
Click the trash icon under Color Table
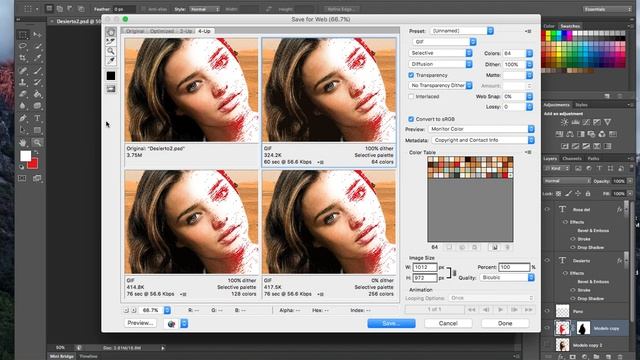pos(507,247)
